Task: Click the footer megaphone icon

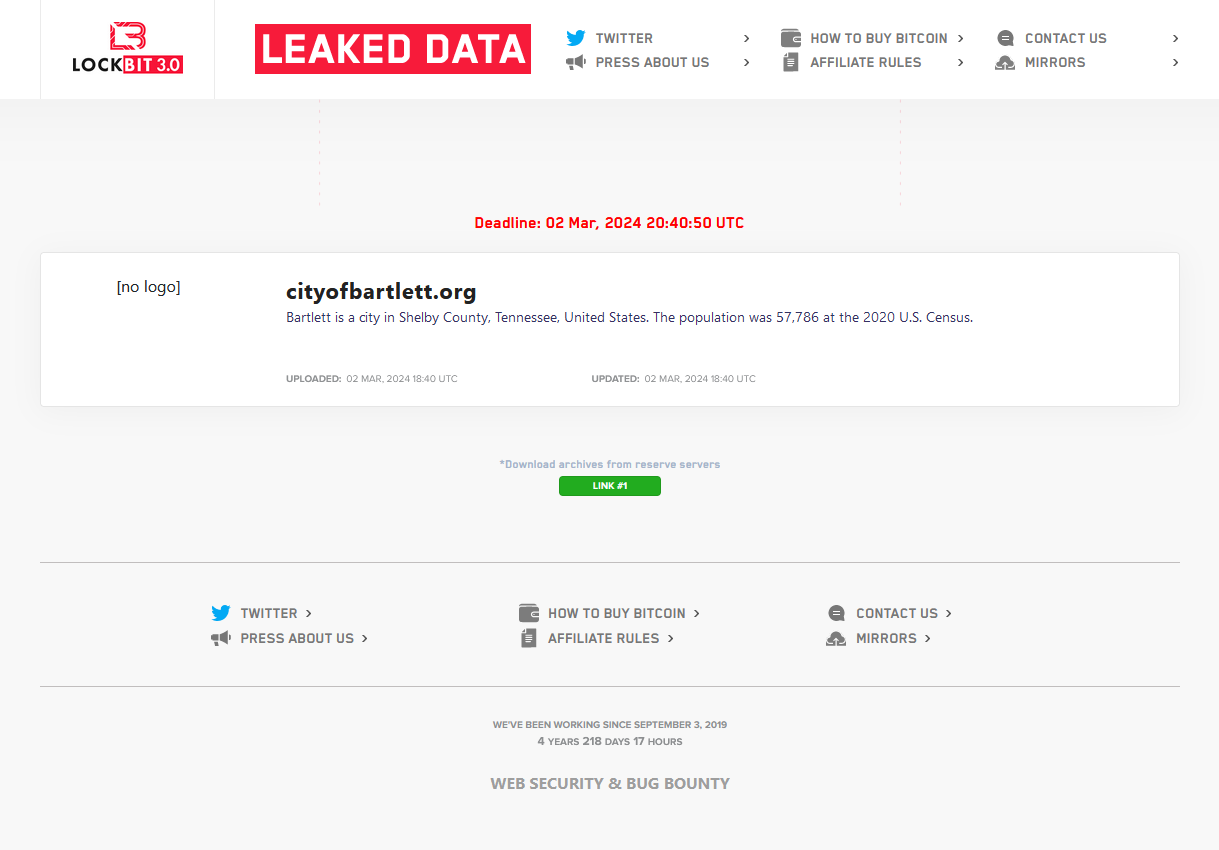Action: click(x=221, y=638)
